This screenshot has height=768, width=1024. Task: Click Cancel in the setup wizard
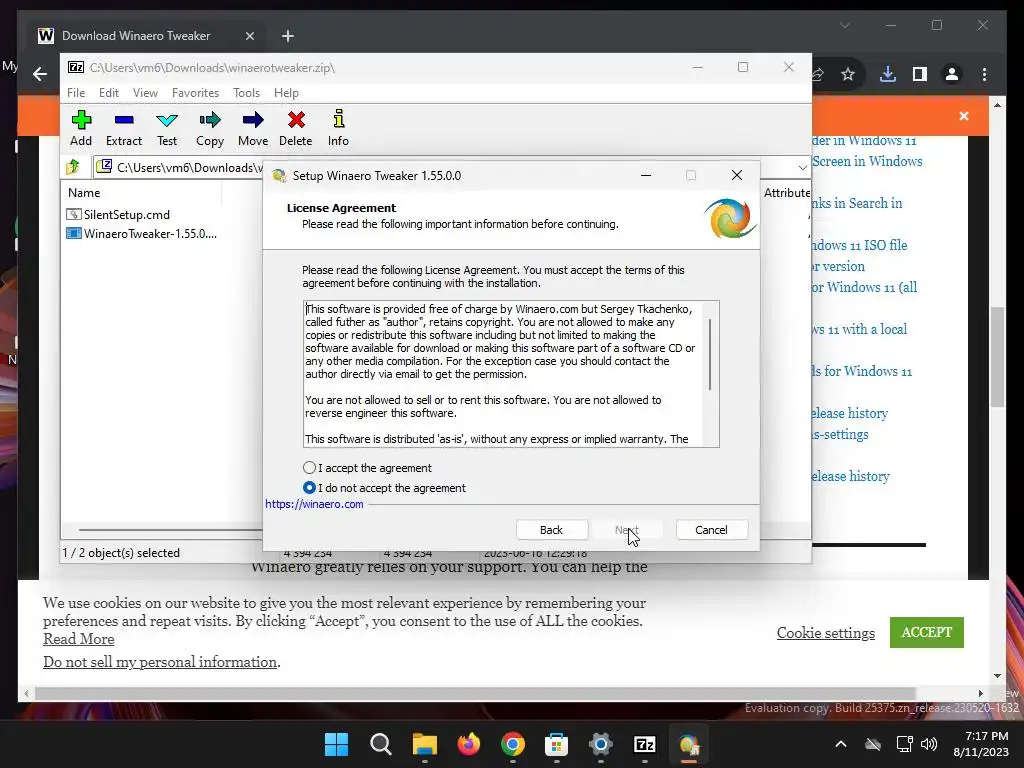coord(711,530)
